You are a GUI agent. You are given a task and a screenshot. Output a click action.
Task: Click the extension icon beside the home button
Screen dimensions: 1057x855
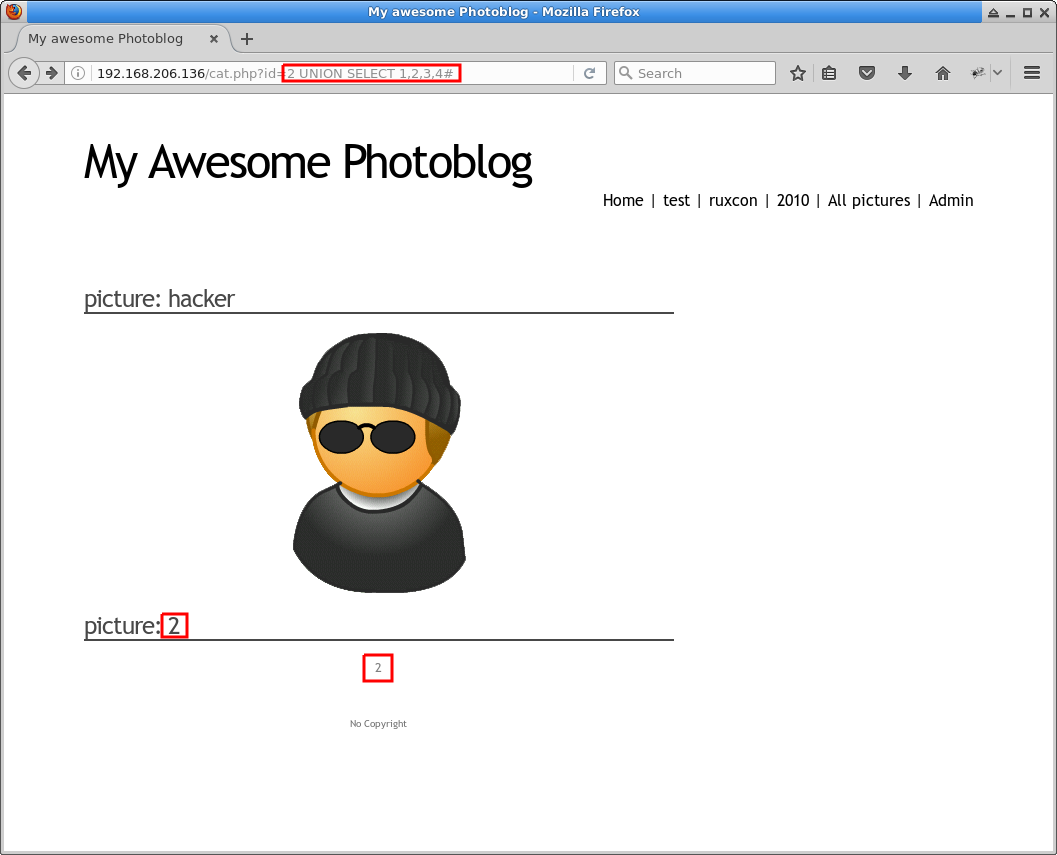pyautogui.click(x=977, y=73)
